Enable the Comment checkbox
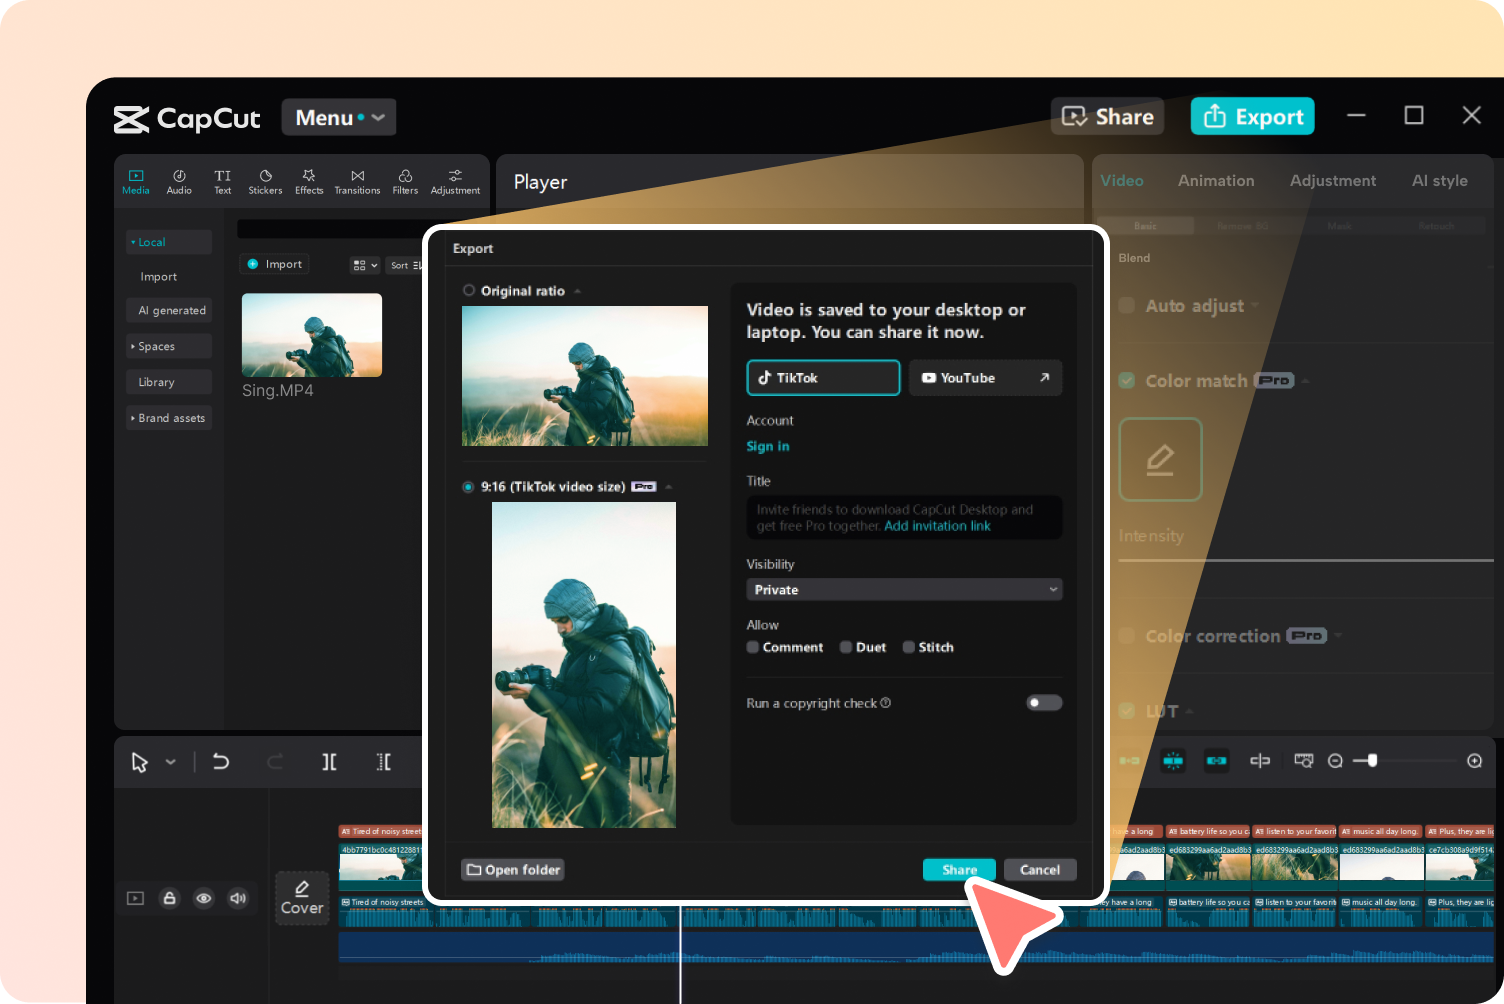 point(753,647)
